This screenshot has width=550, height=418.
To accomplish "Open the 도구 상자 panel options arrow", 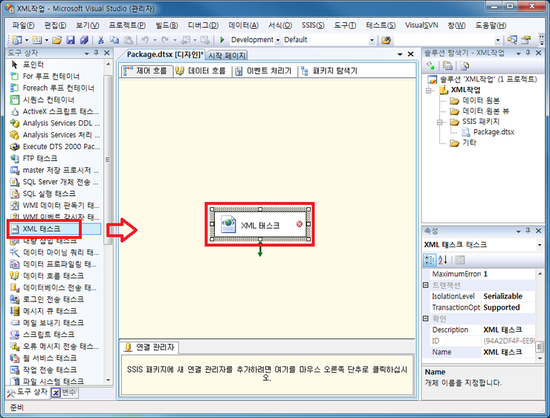I will [86, 53].
